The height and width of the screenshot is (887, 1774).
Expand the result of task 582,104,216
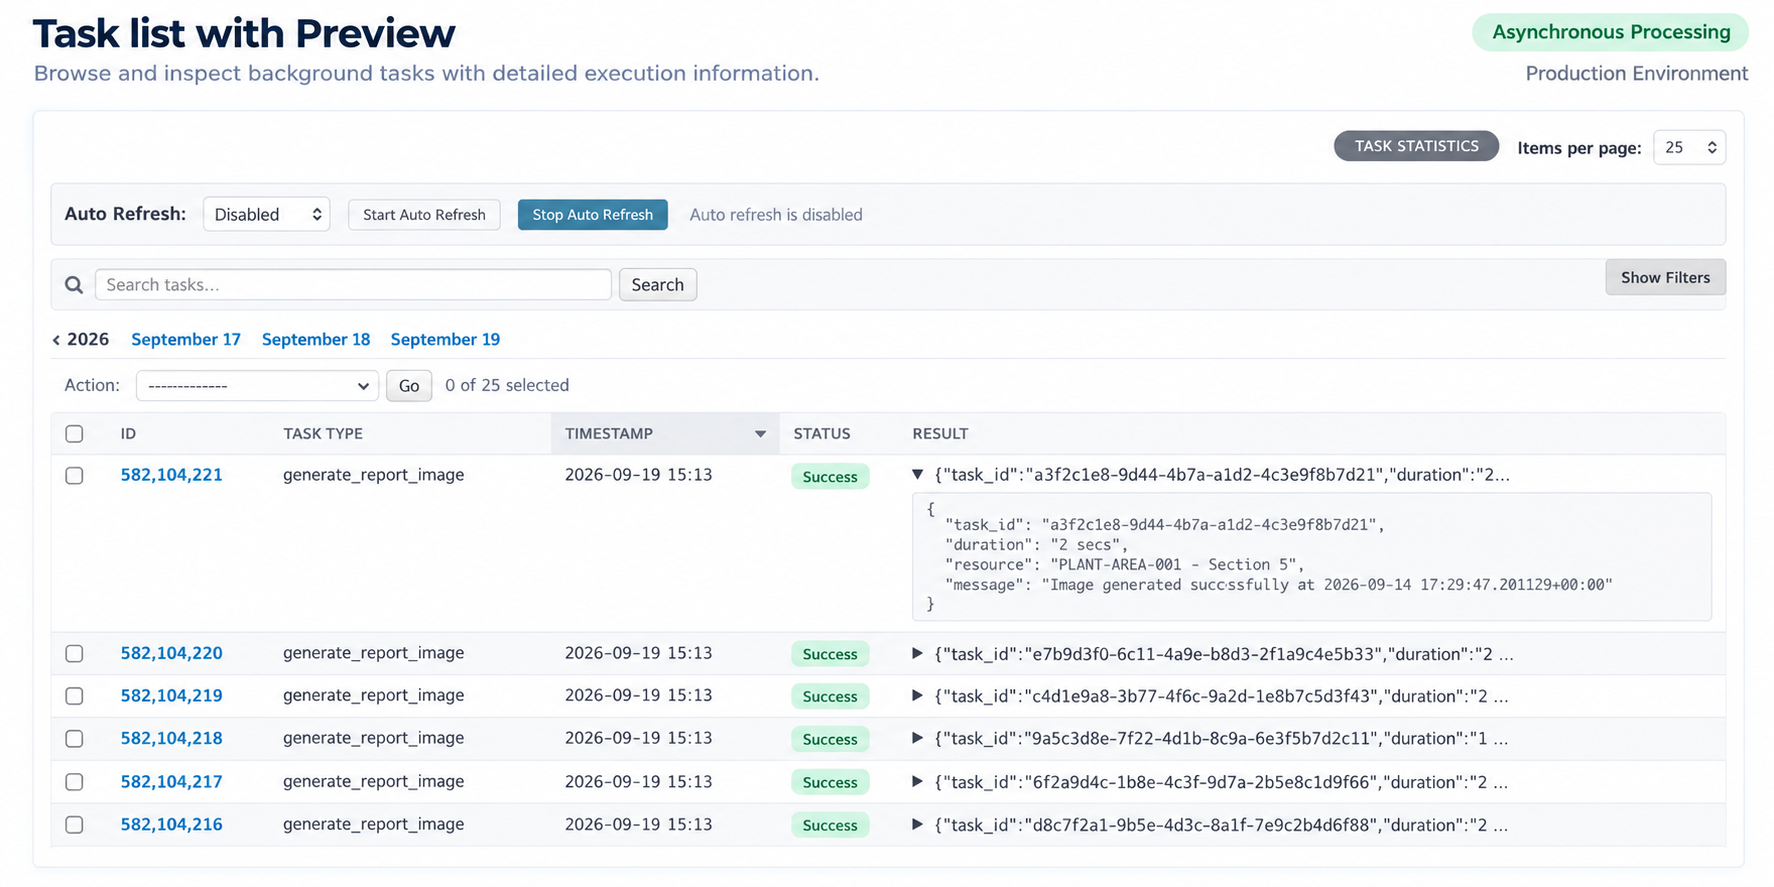click(x=917, y=825)
